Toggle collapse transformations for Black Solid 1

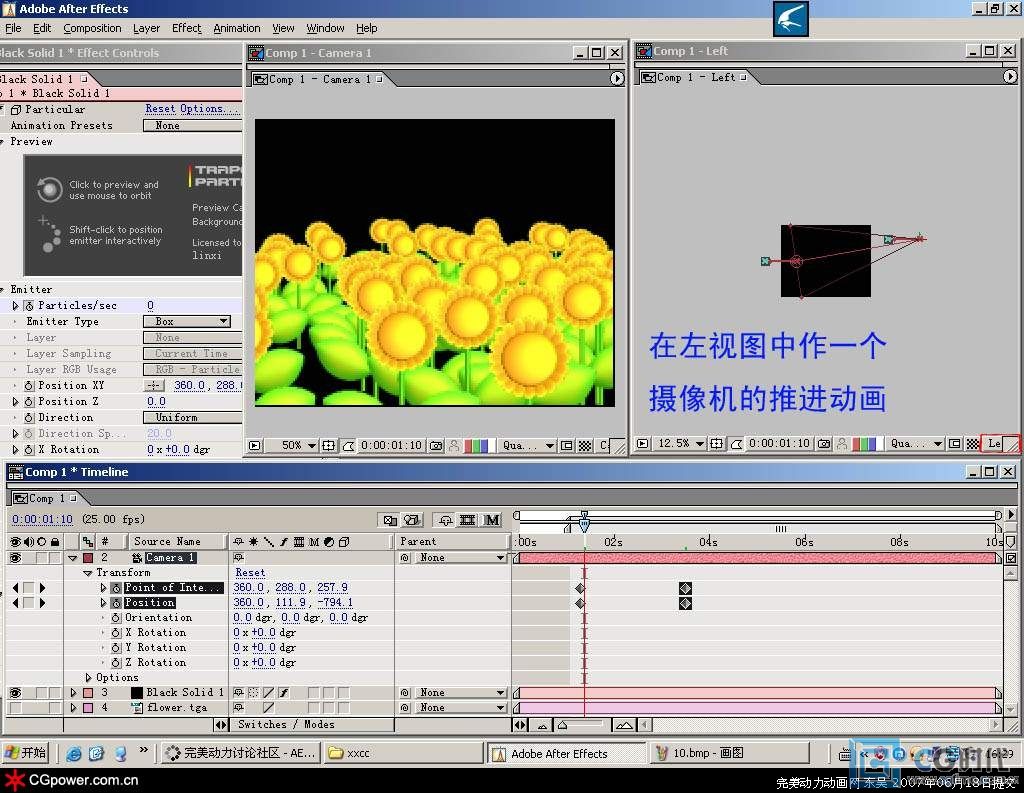[x=253, y=692]
